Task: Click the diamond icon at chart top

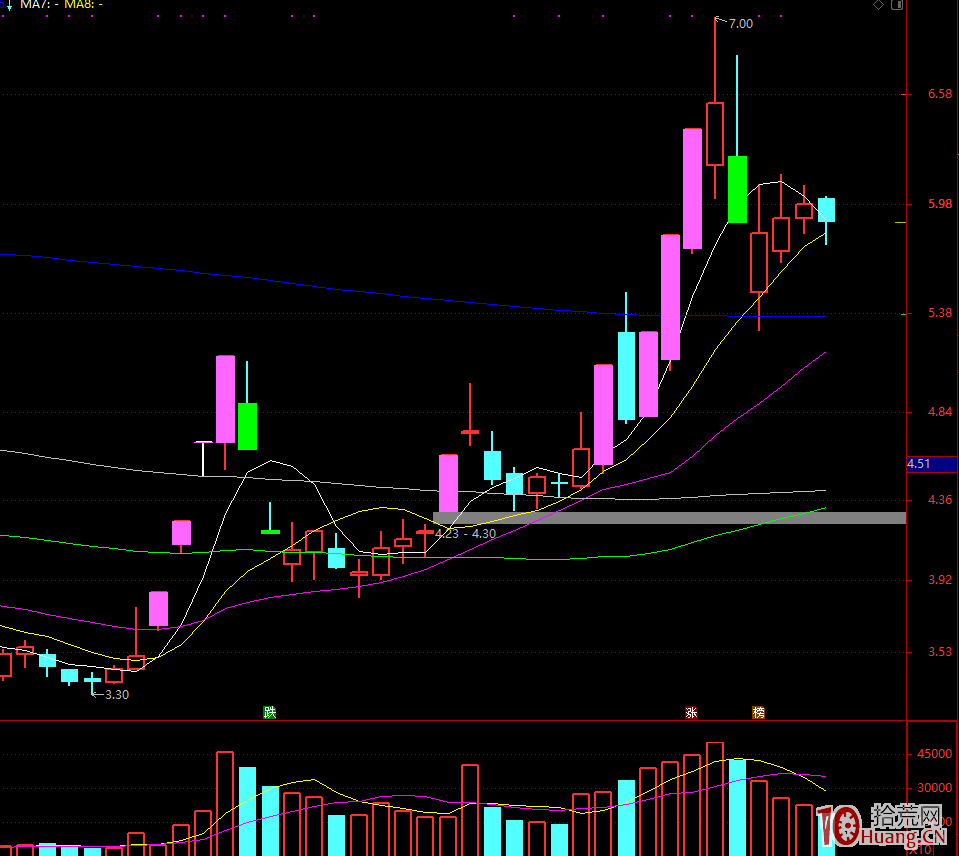Action: 878,5
